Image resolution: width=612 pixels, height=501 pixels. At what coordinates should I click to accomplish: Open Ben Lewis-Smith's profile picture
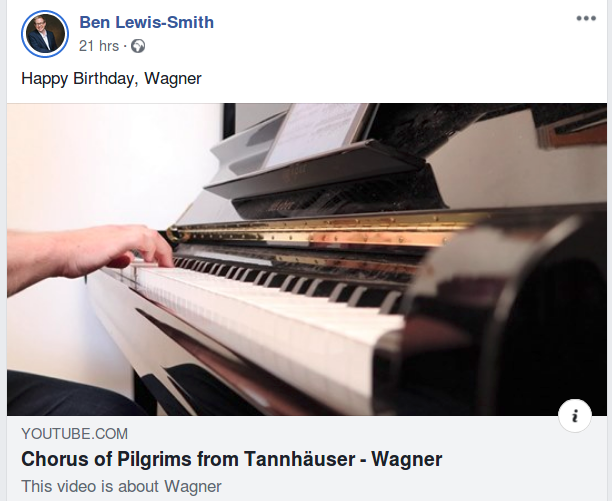(45, 34)
